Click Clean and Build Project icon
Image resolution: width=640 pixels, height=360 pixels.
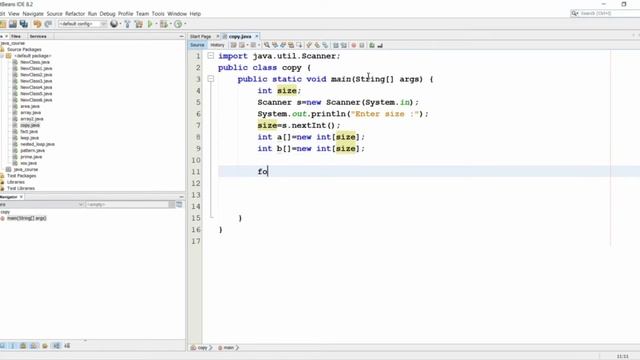[139, 24]
